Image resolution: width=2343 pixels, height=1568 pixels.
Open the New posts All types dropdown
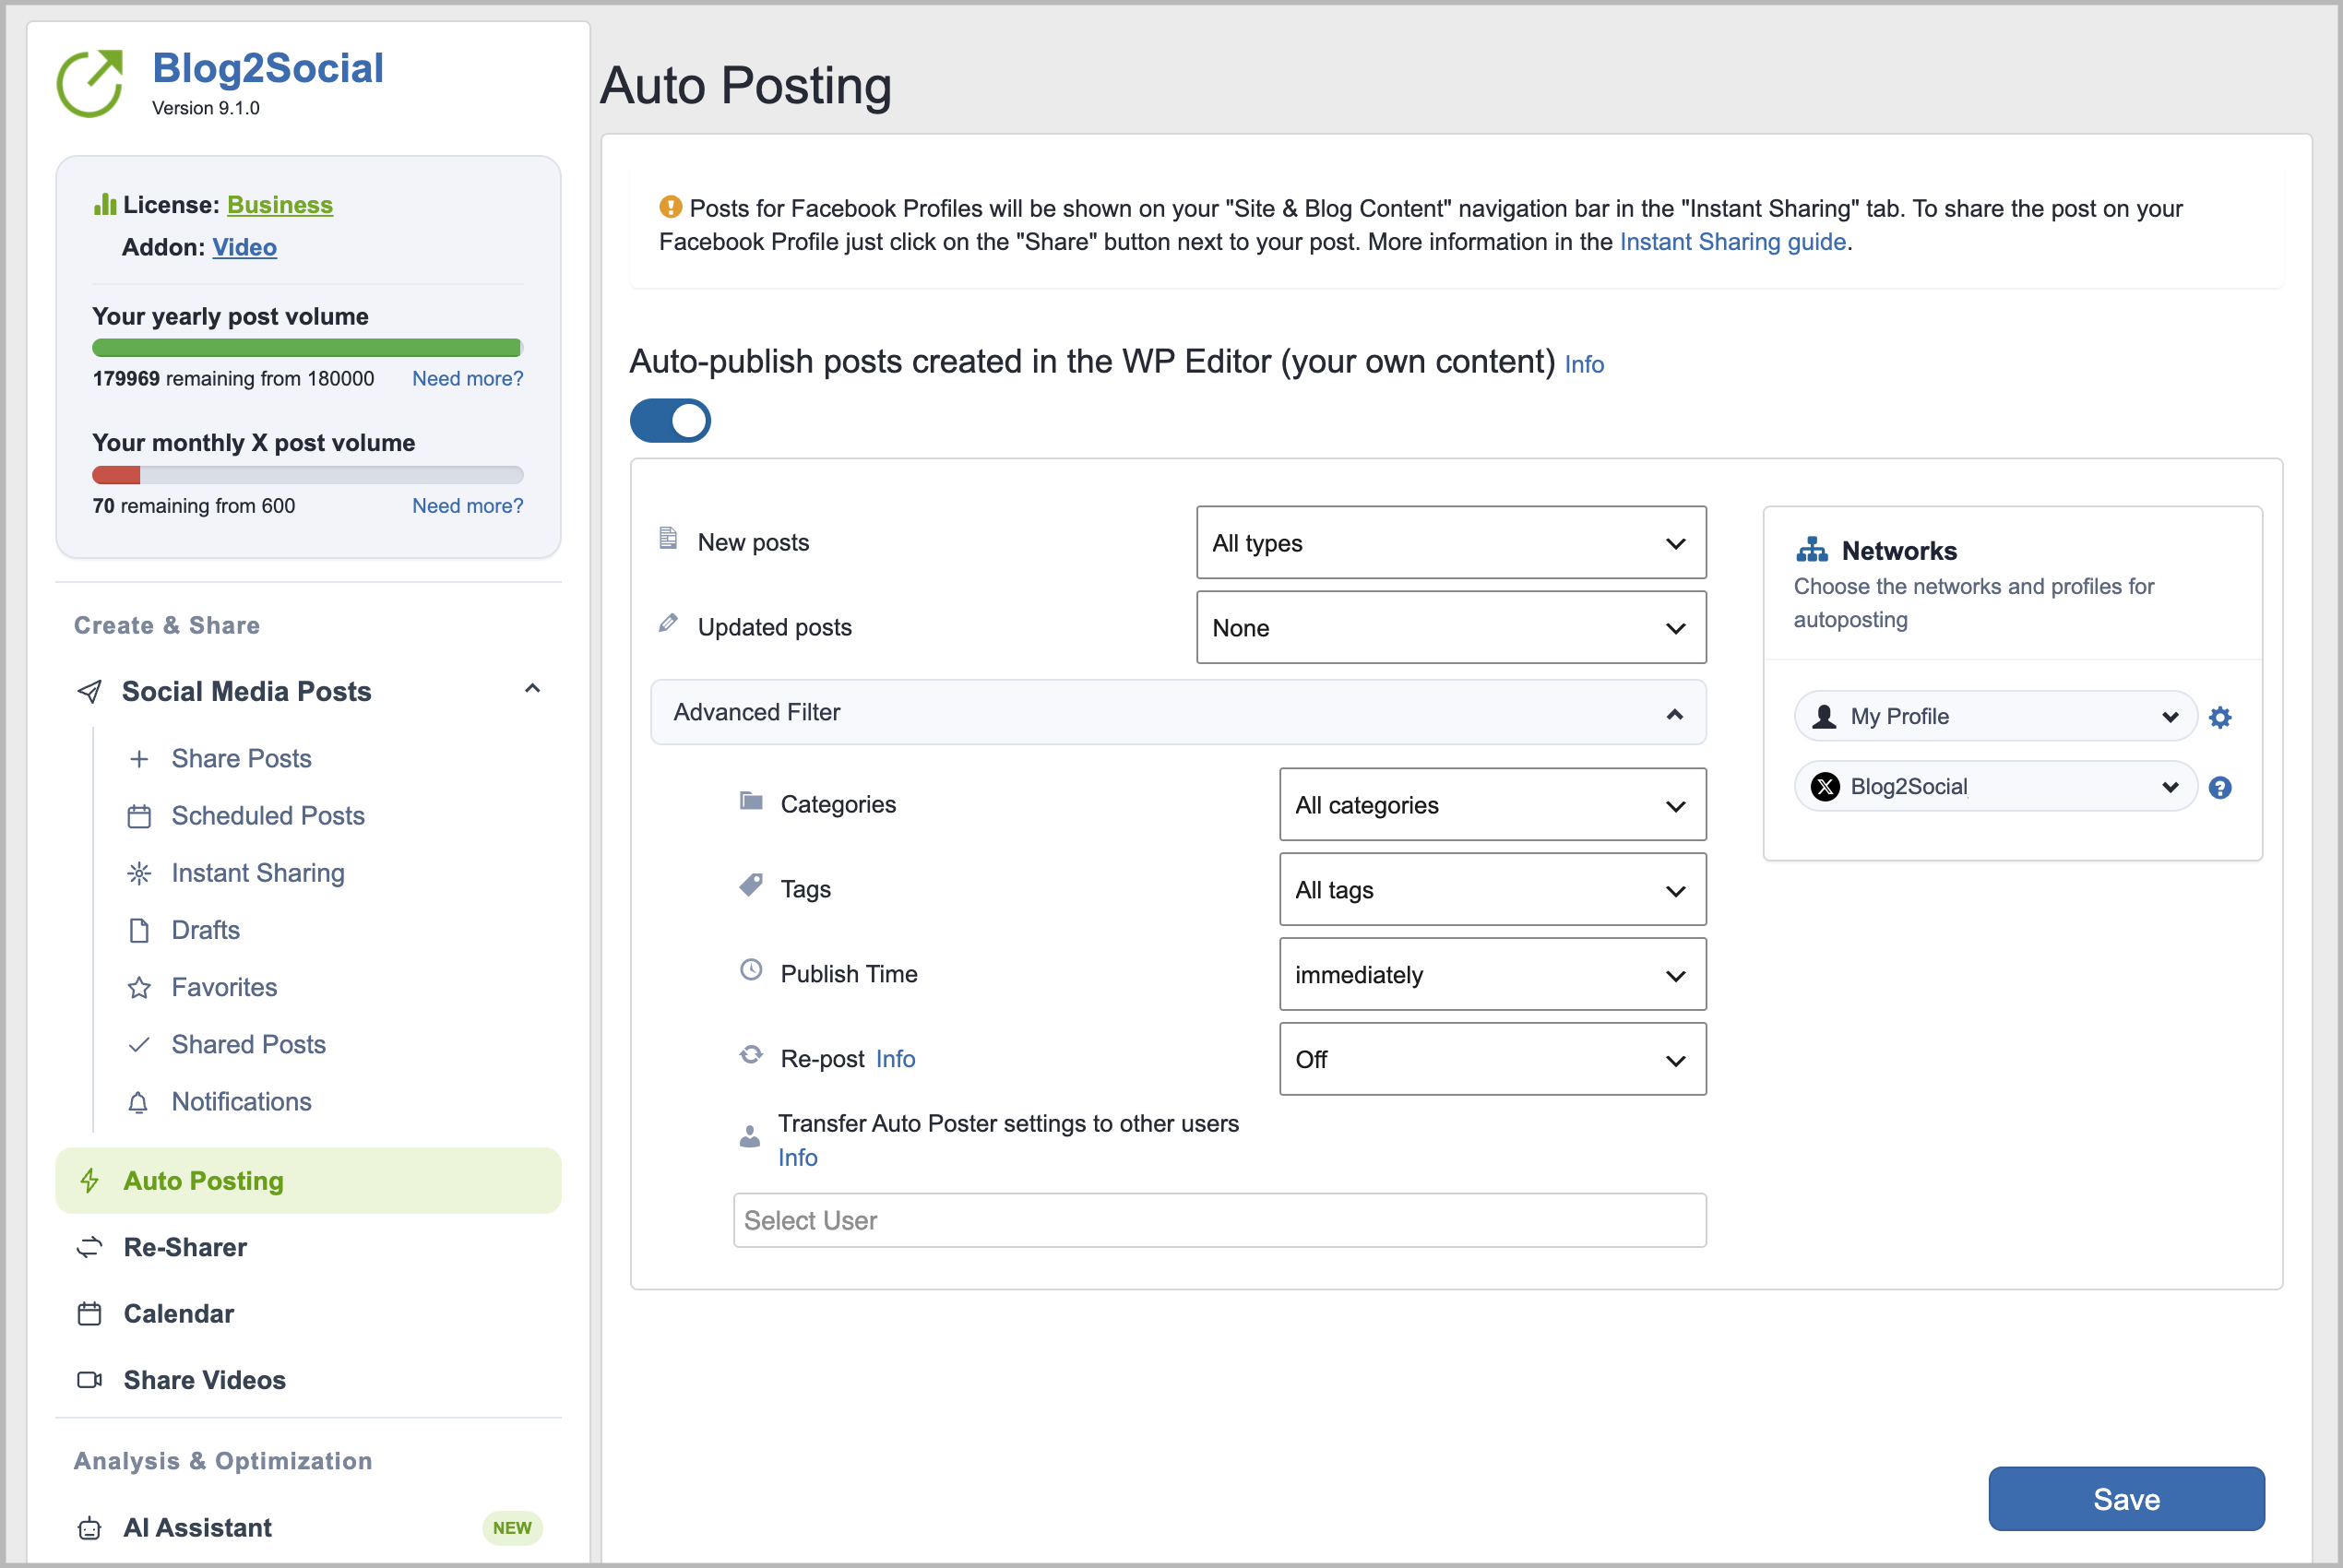[1451, 543]
